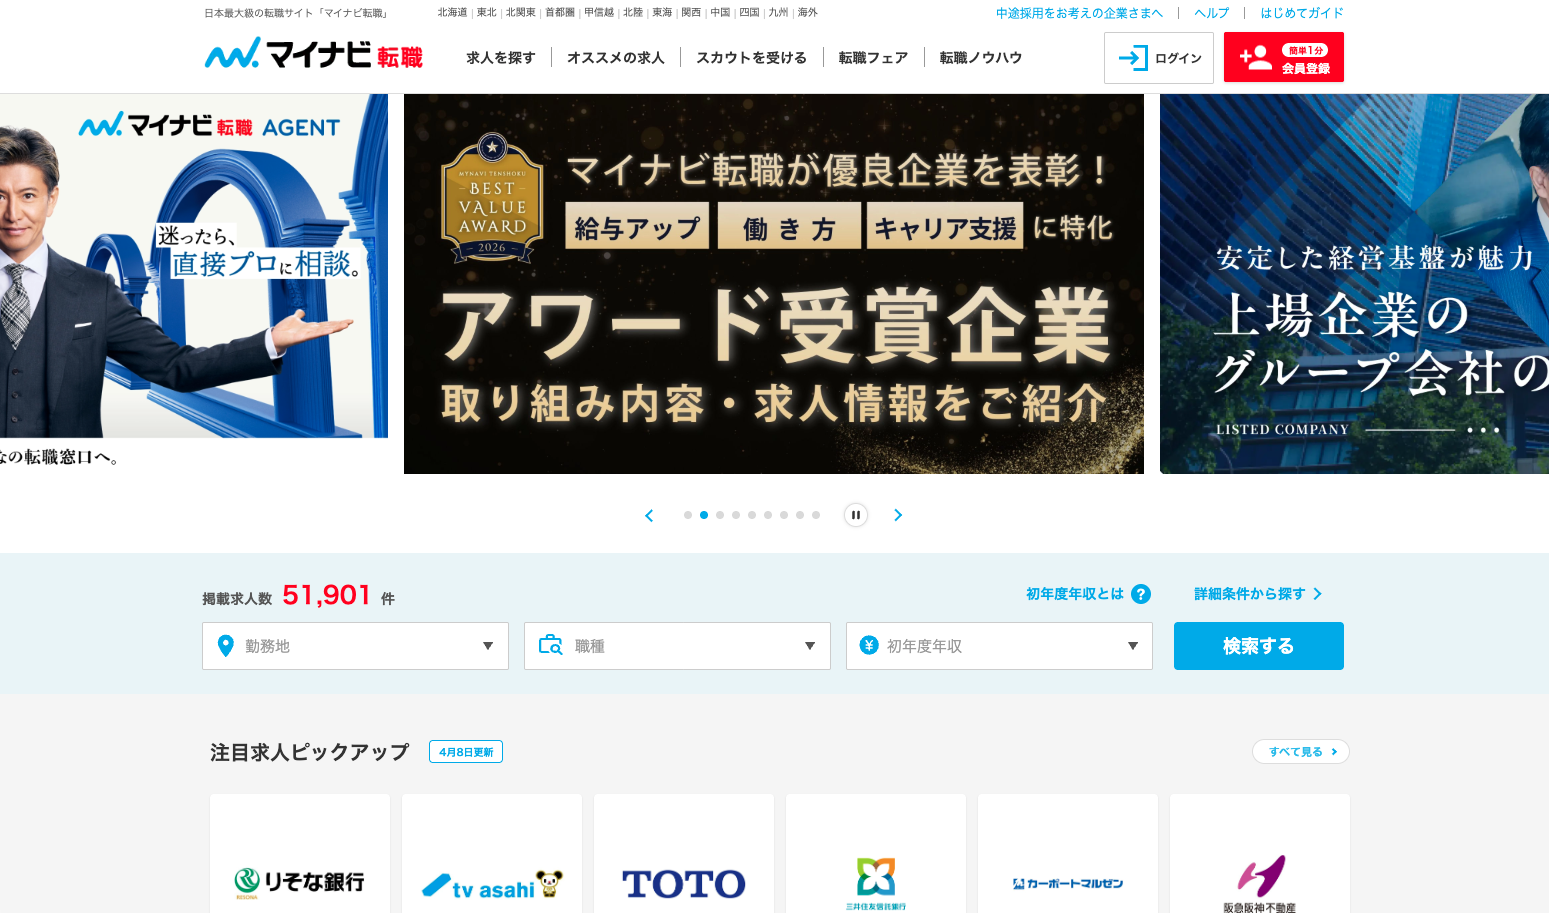Open the TOTO job card
Screen dimensions: 1549x913
pos(684,854)
